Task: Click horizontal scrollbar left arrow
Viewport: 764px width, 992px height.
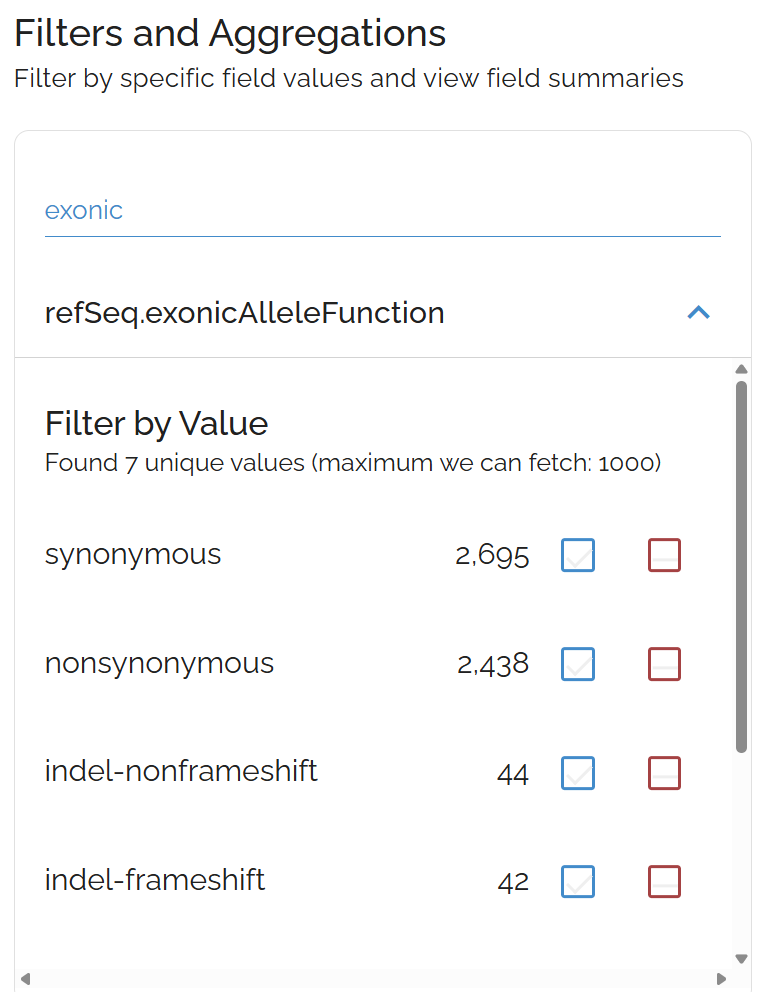Action: (27, 978)
